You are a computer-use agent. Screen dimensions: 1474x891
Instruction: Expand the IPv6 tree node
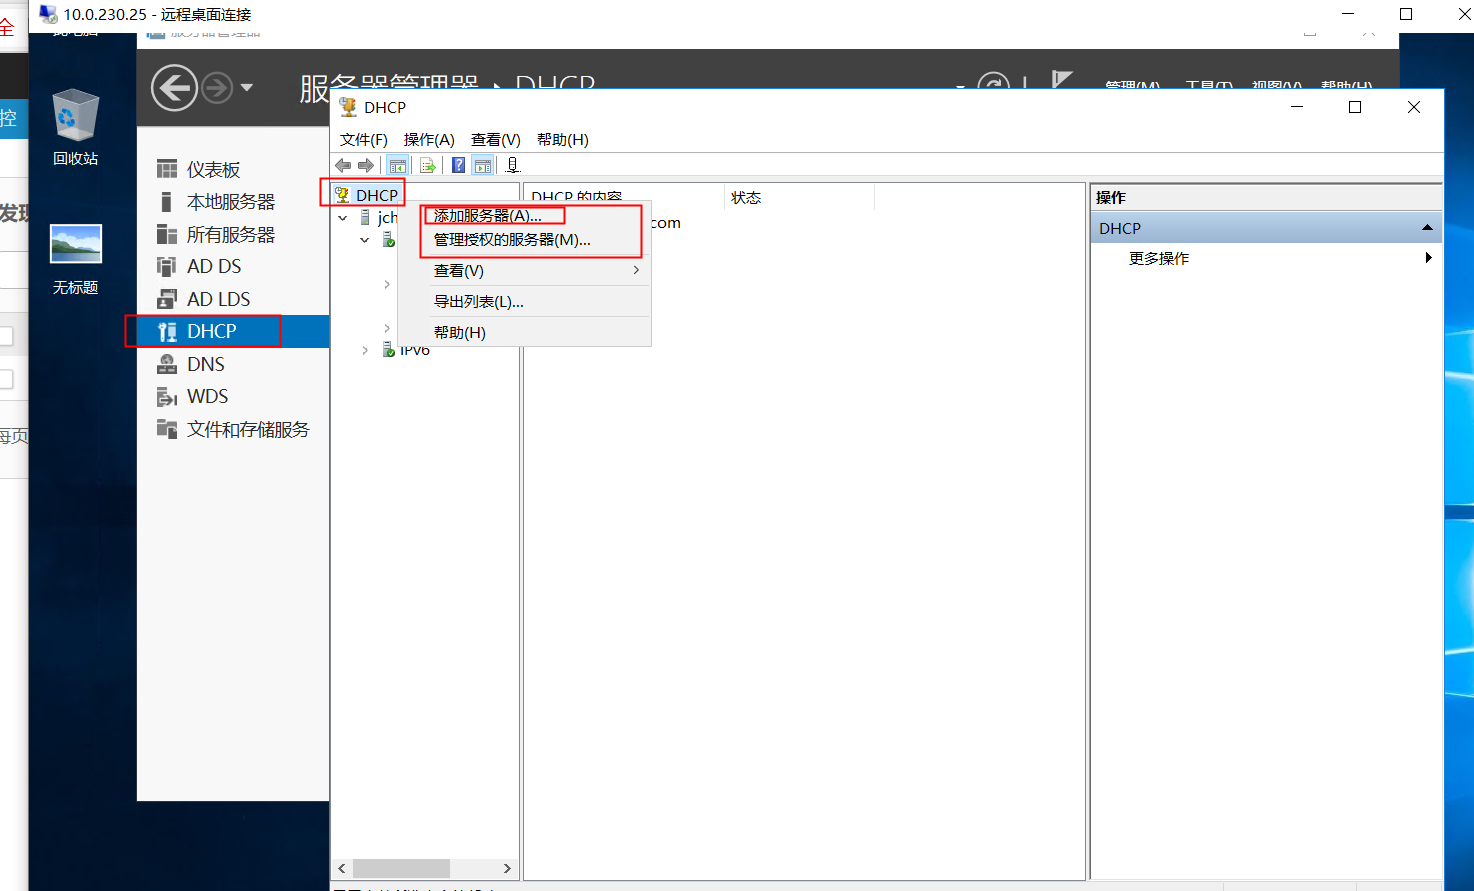pos(365,350)
